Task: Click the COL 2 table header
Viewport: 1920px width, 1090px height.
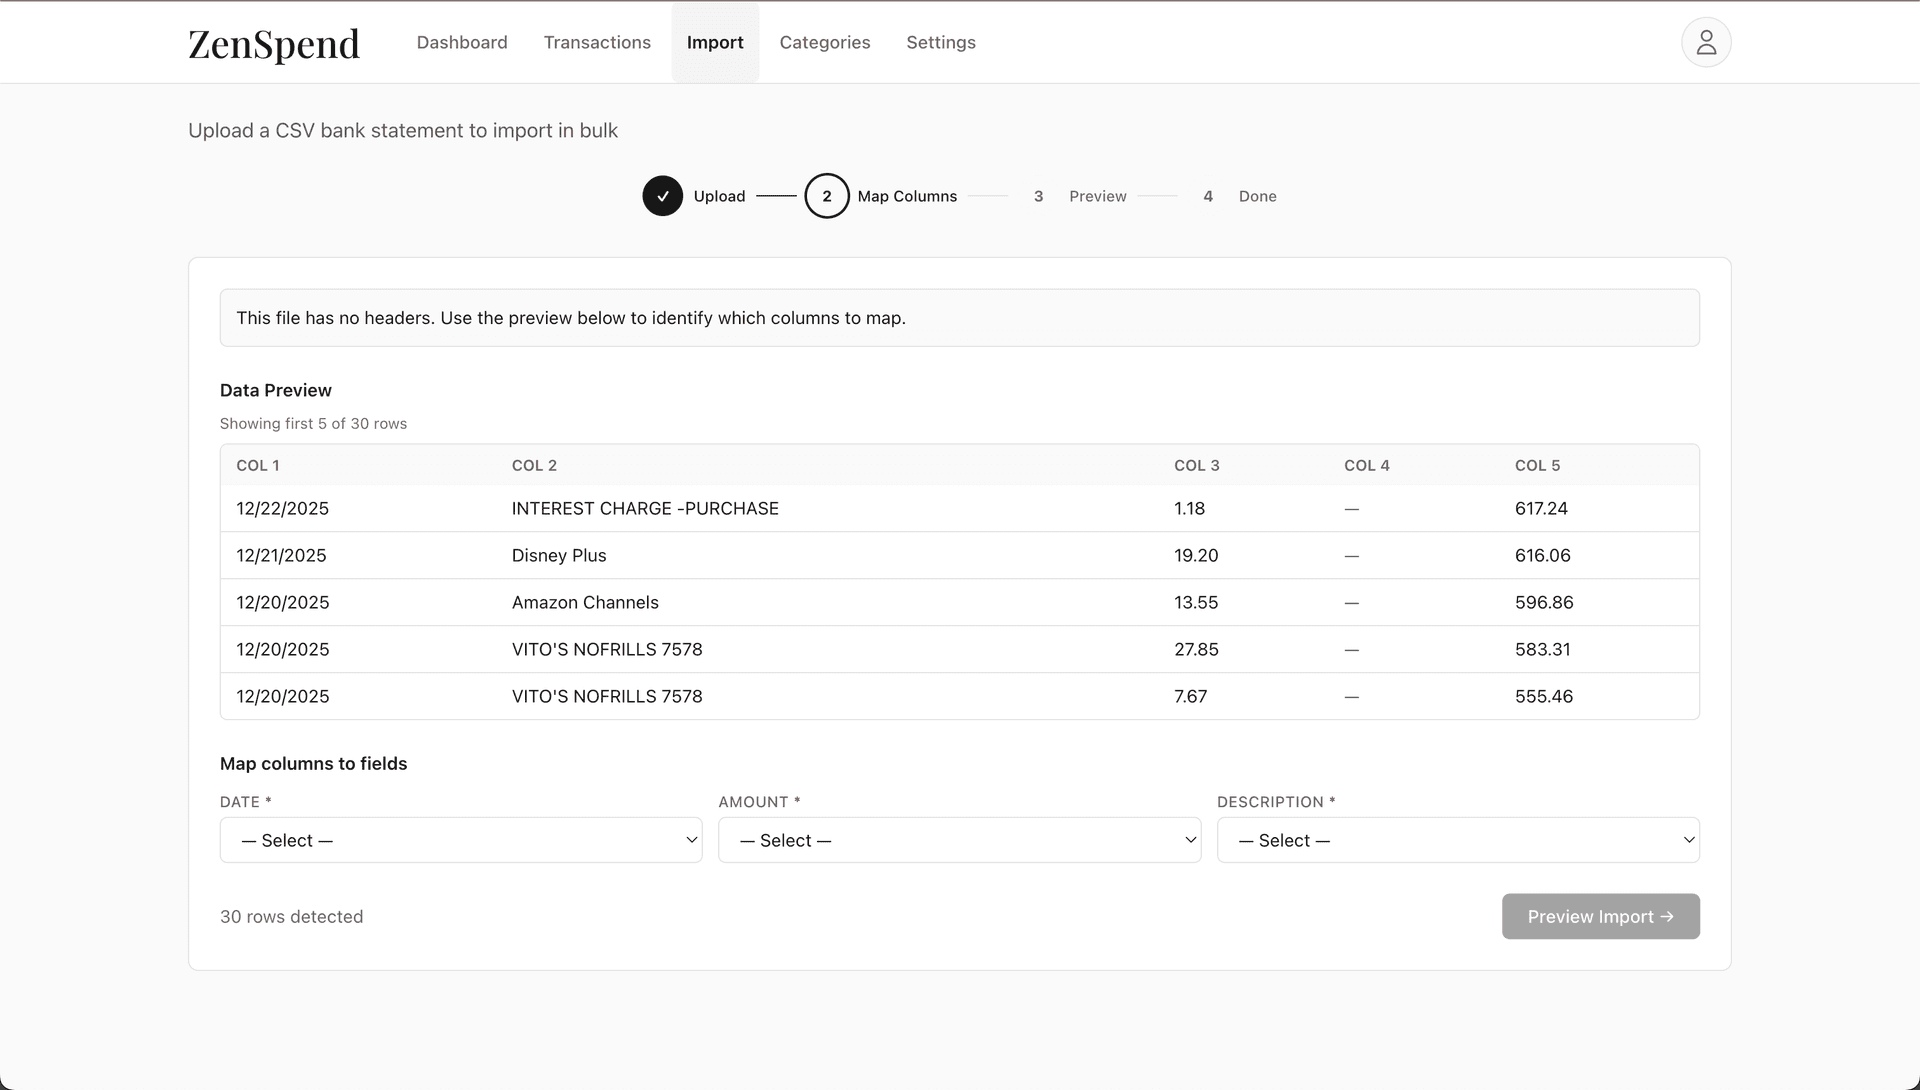Action: [534, 465]
